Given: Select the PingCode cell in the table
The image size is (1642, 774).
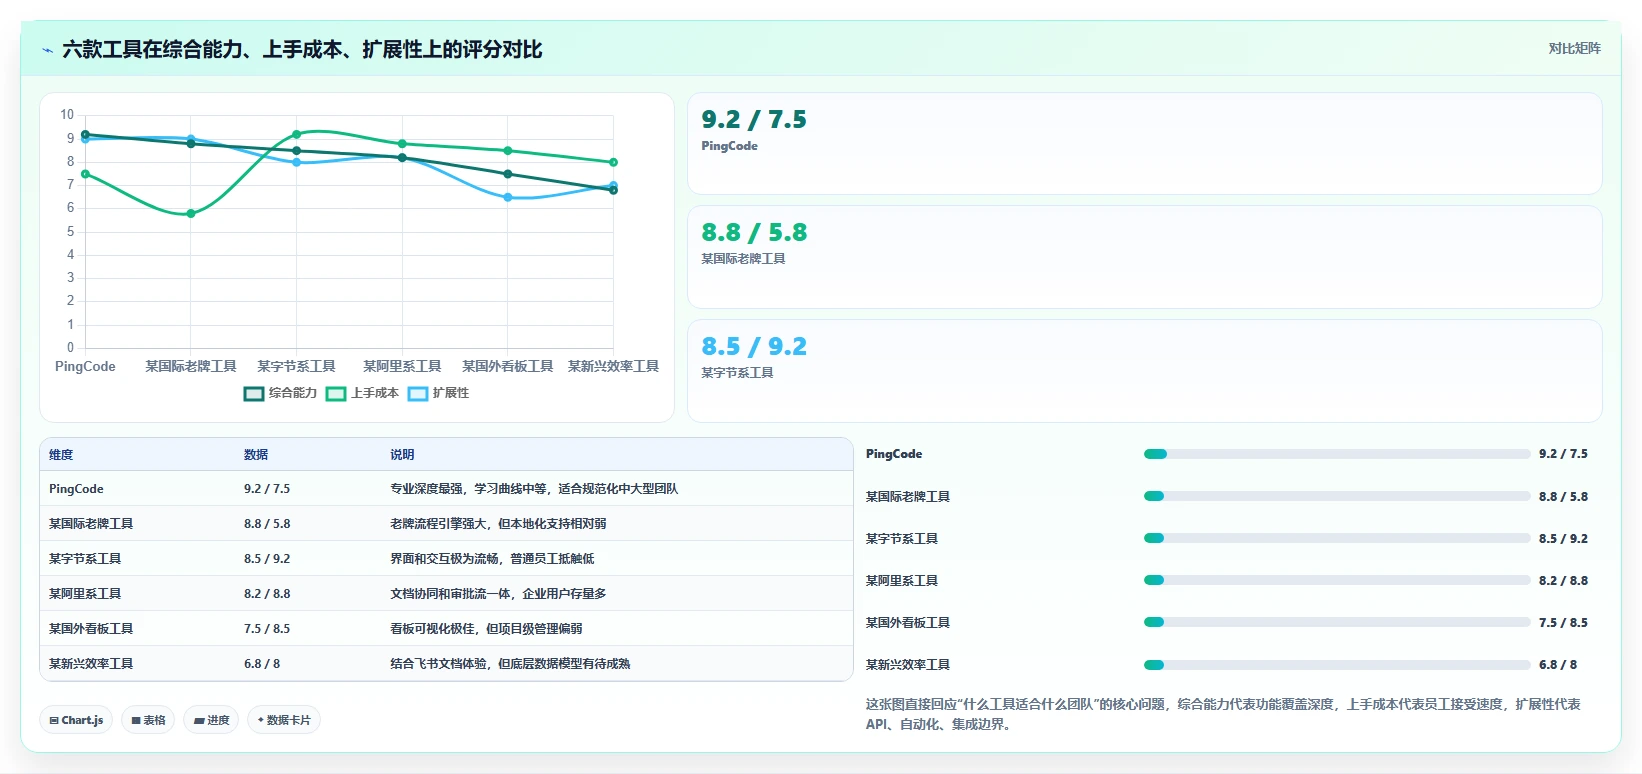Looking at the screenshot, I should 76,489.
